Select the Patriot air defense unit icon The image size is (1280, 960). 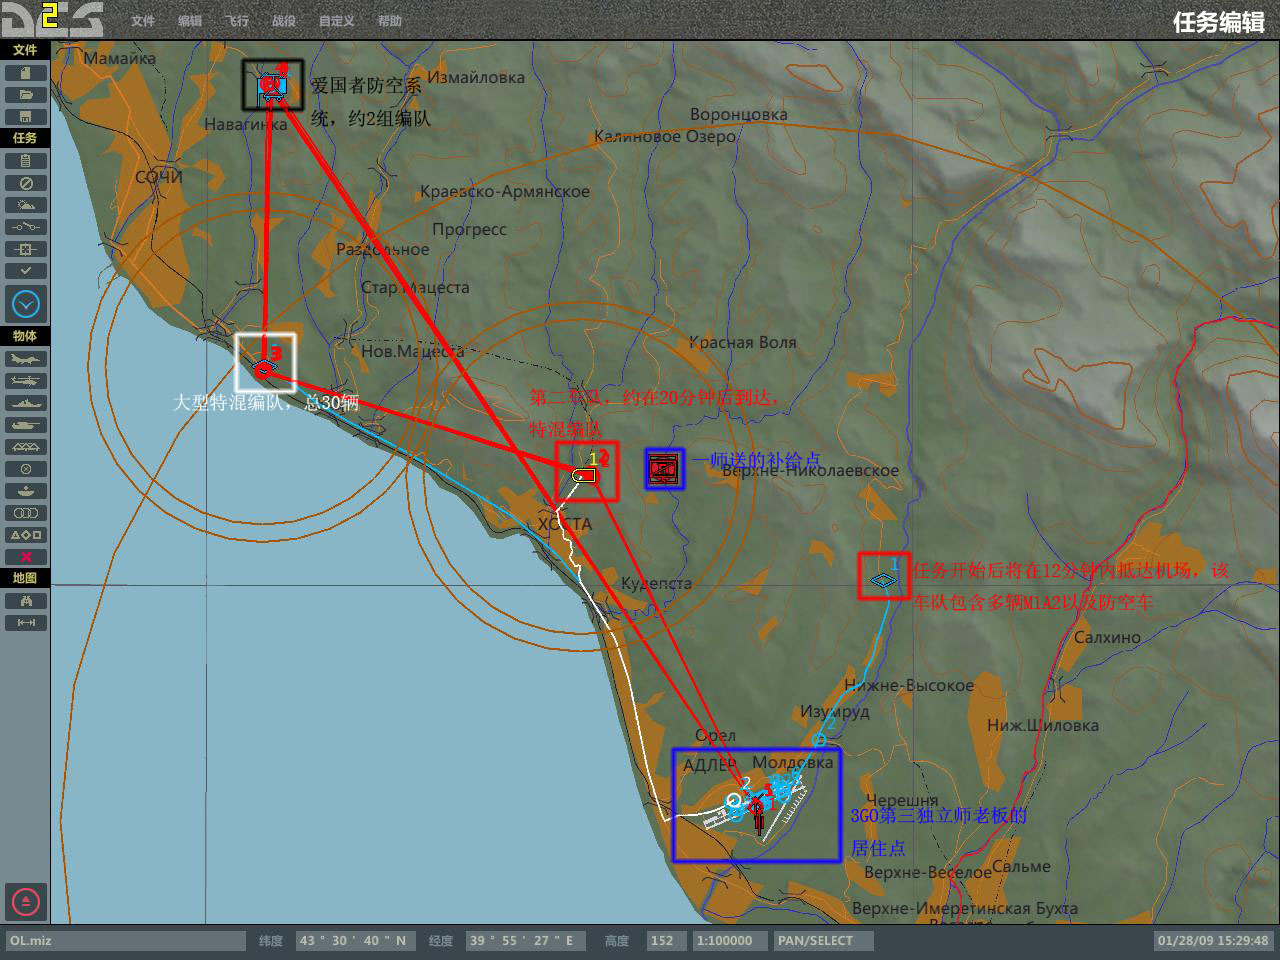pos(272,86)
